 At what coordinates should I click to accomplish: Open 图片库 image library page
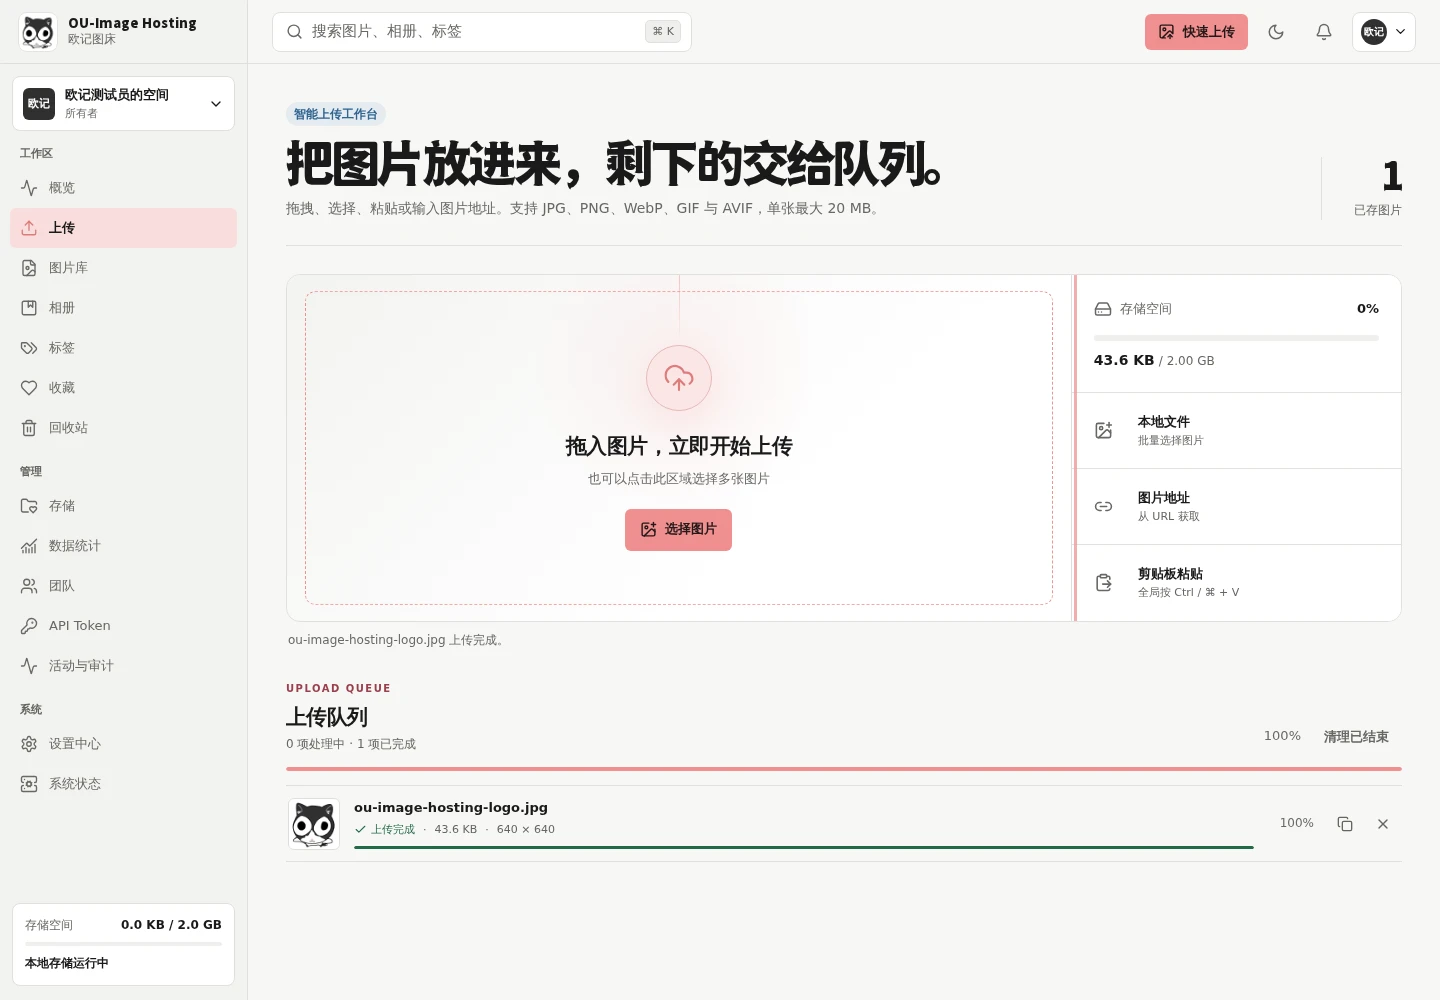tap(123, 268)
